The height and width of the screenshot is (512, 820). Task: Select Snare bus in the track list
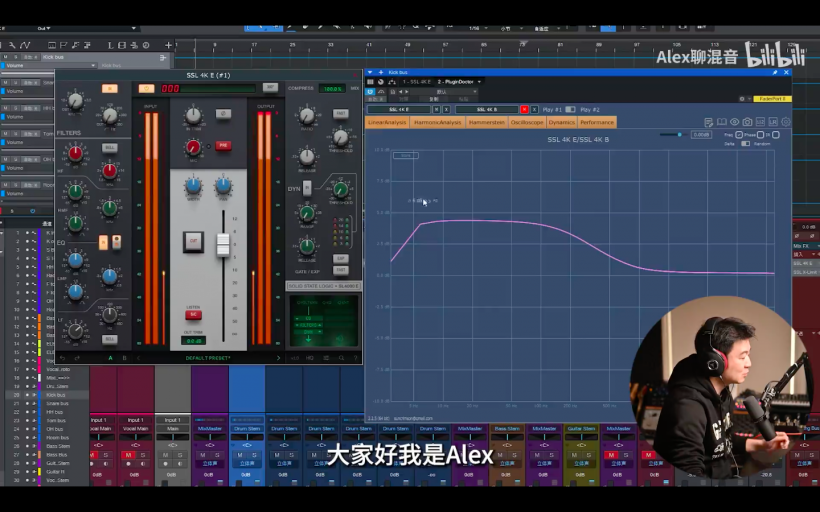[x=58, y=403]
